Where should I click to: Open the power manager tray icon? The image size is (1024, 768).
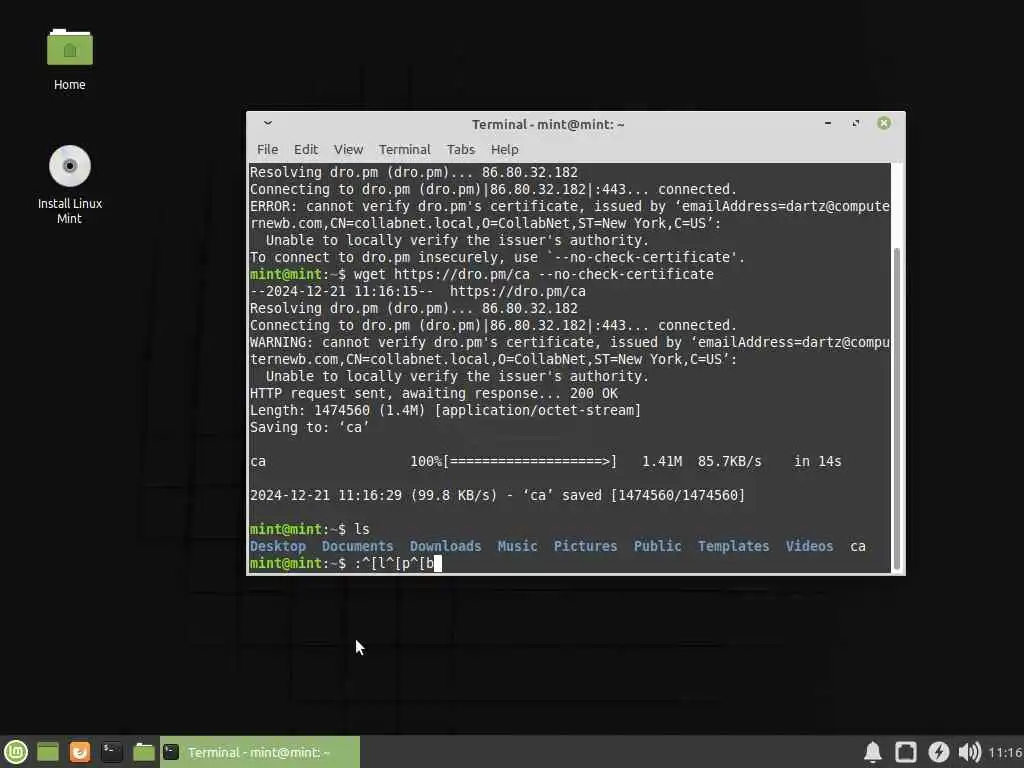point(938,752)
